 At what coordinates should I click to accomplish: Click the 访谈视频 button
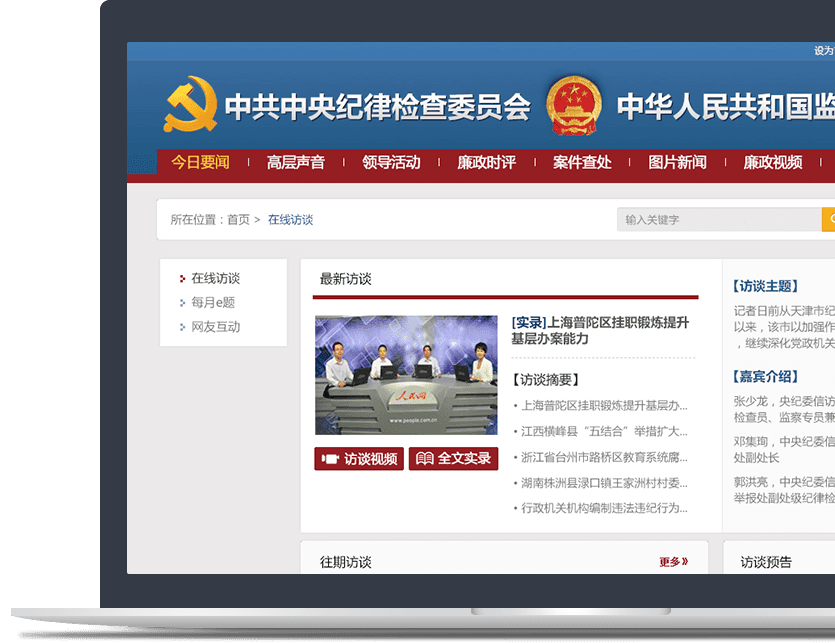[358, 458]
